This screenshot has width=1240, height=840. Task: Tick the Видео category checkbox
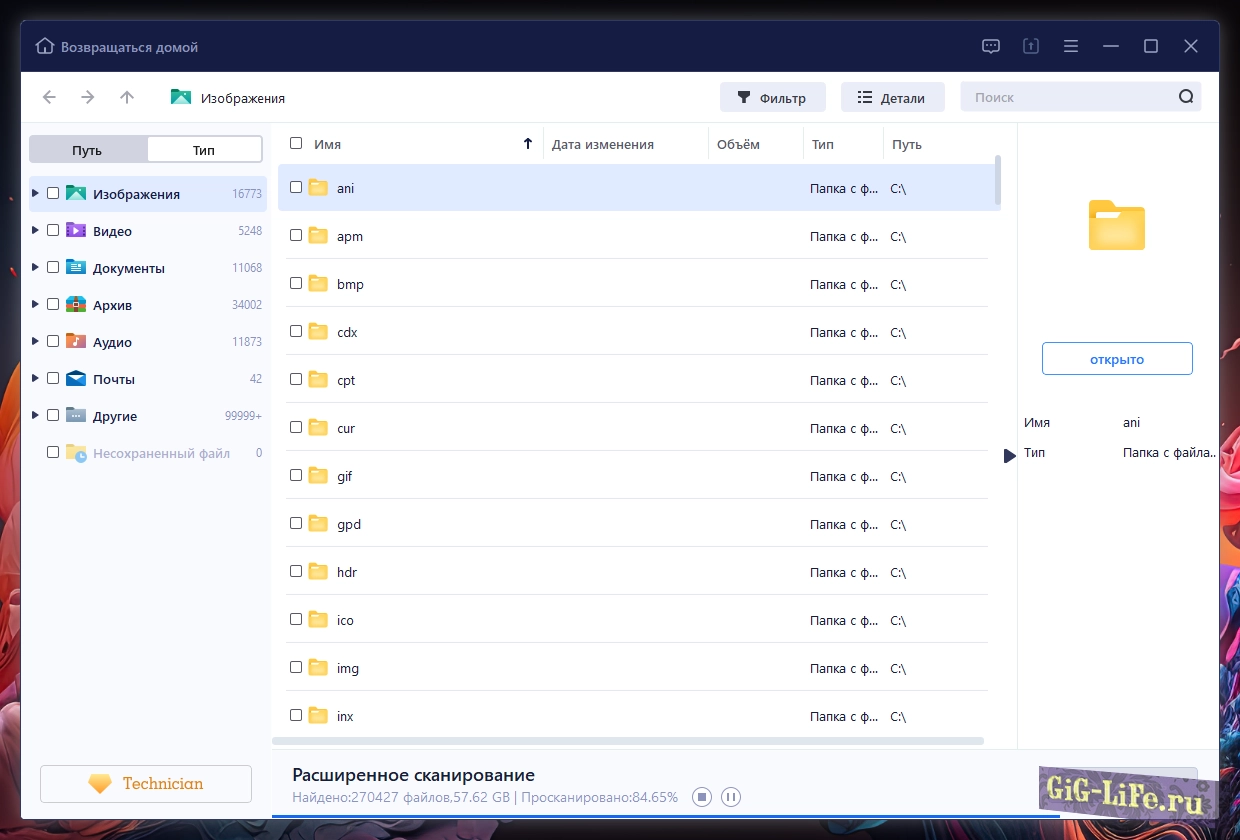pyautogui.click(x=53, y=230)
